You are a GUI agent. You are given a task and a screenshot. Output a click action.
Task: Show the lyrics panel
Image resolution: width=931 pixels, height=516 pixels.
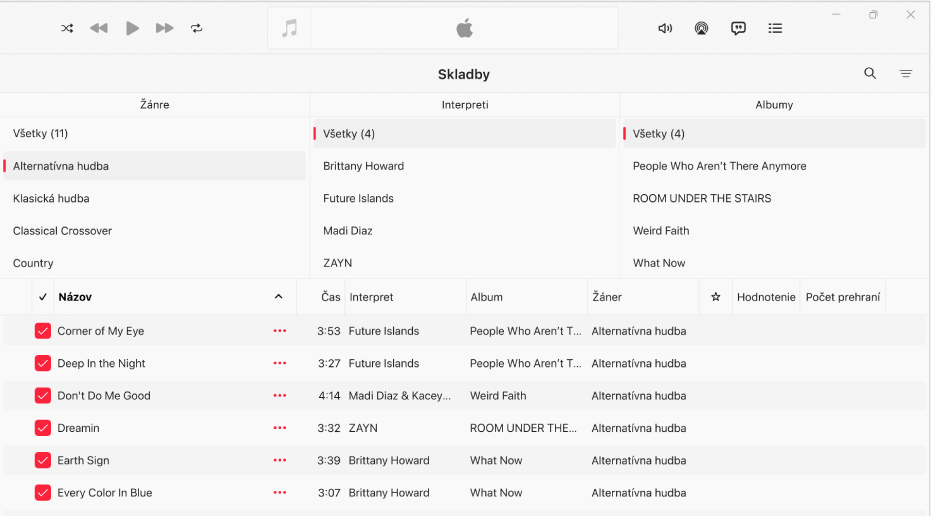(x=738, y=28)
